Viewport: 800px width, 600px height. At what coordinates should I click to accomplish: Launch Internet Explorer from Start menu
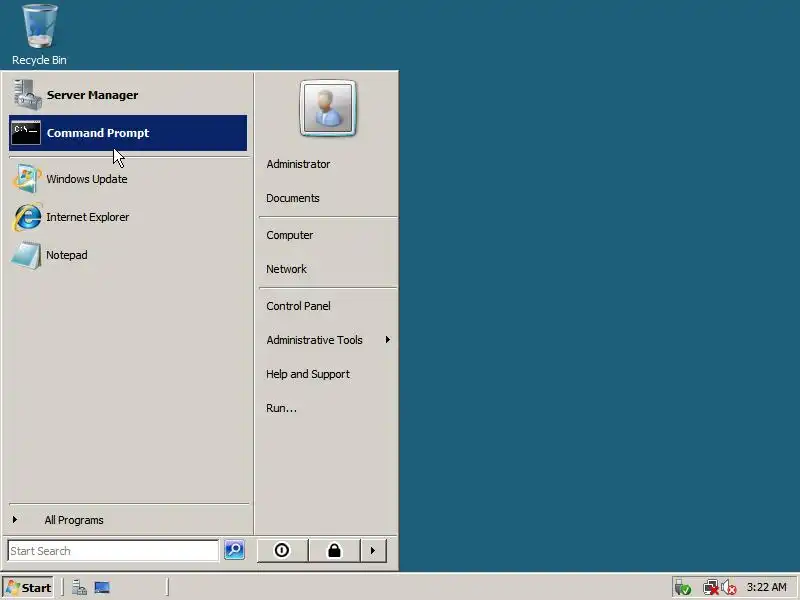[128, 217]
